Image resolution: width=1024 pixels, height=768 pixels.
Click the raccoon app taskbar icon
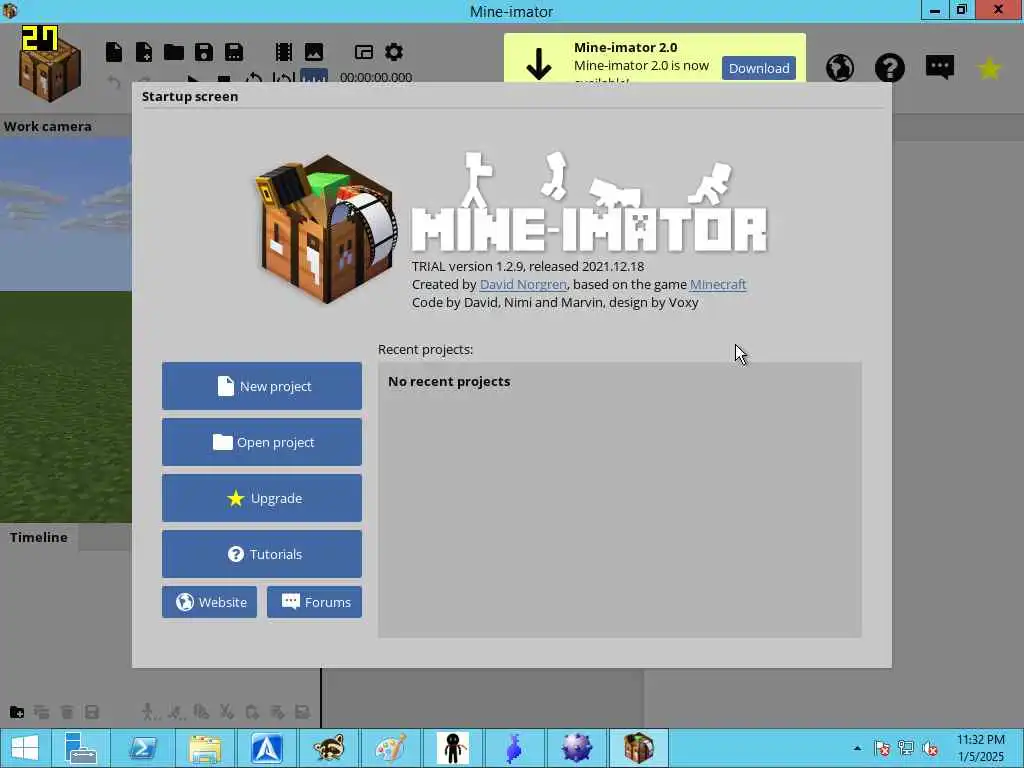point(328,748)
